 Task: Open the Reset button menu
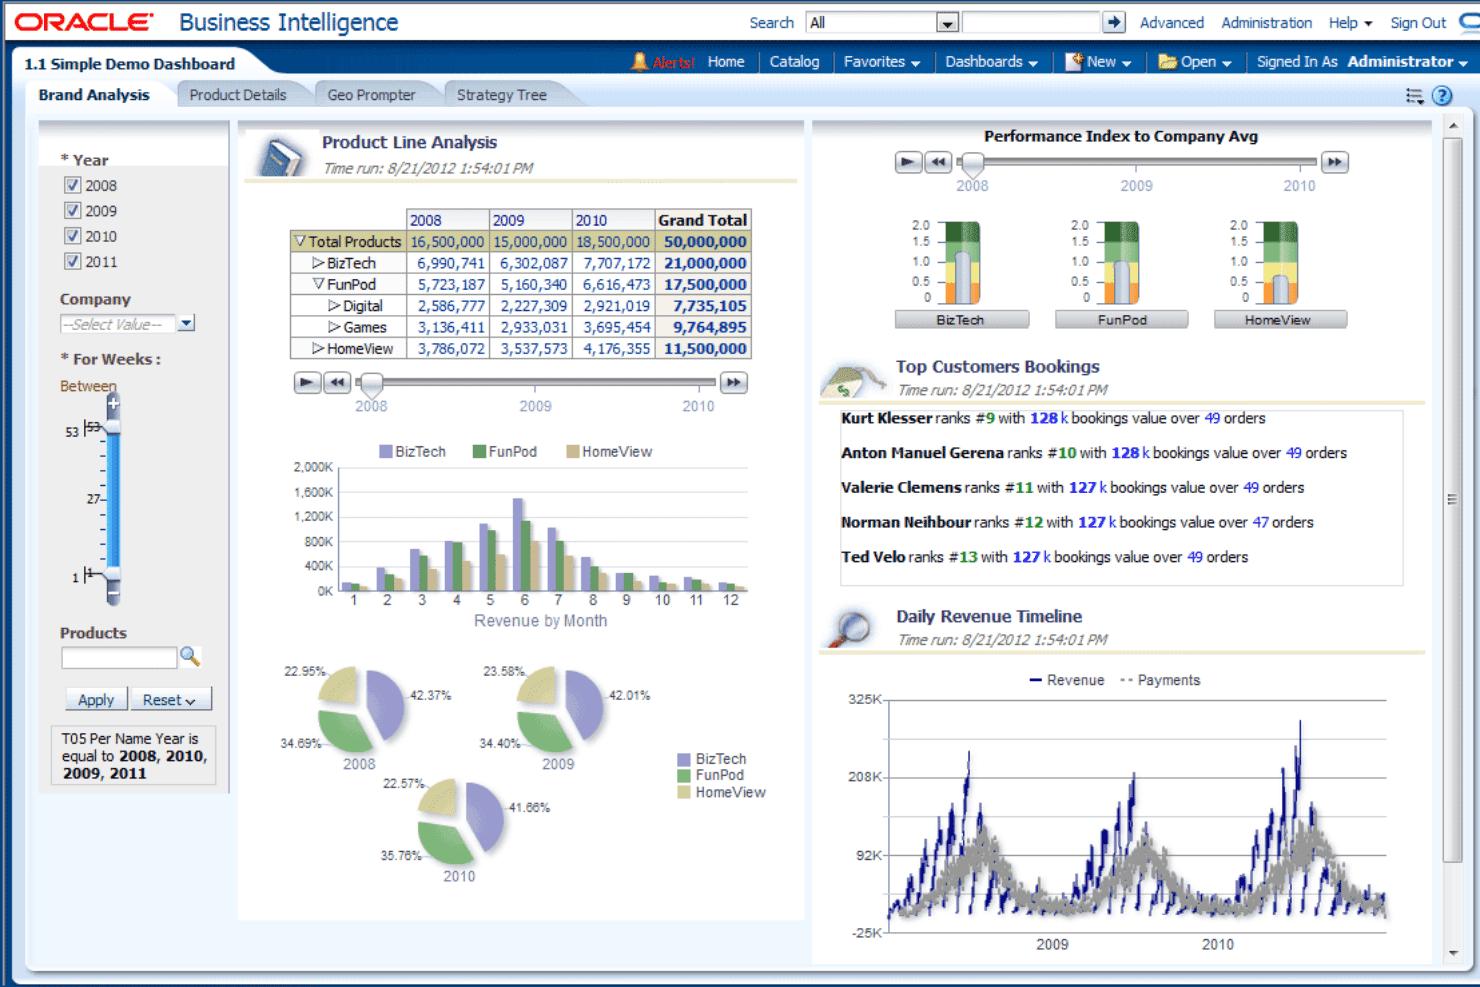[169, 700]
